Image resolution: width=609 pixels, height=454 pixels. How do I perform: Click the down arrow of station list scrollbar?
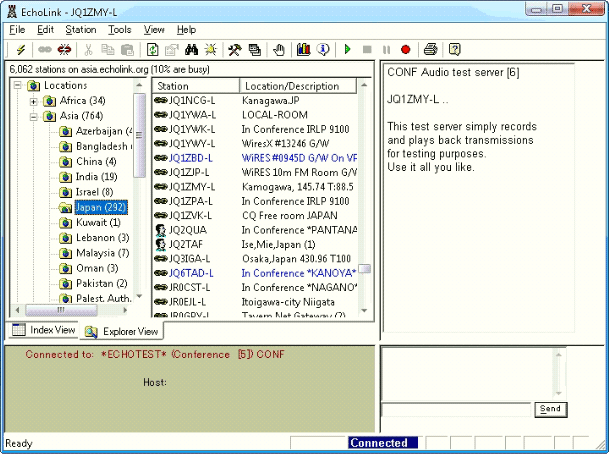point(364,310)
